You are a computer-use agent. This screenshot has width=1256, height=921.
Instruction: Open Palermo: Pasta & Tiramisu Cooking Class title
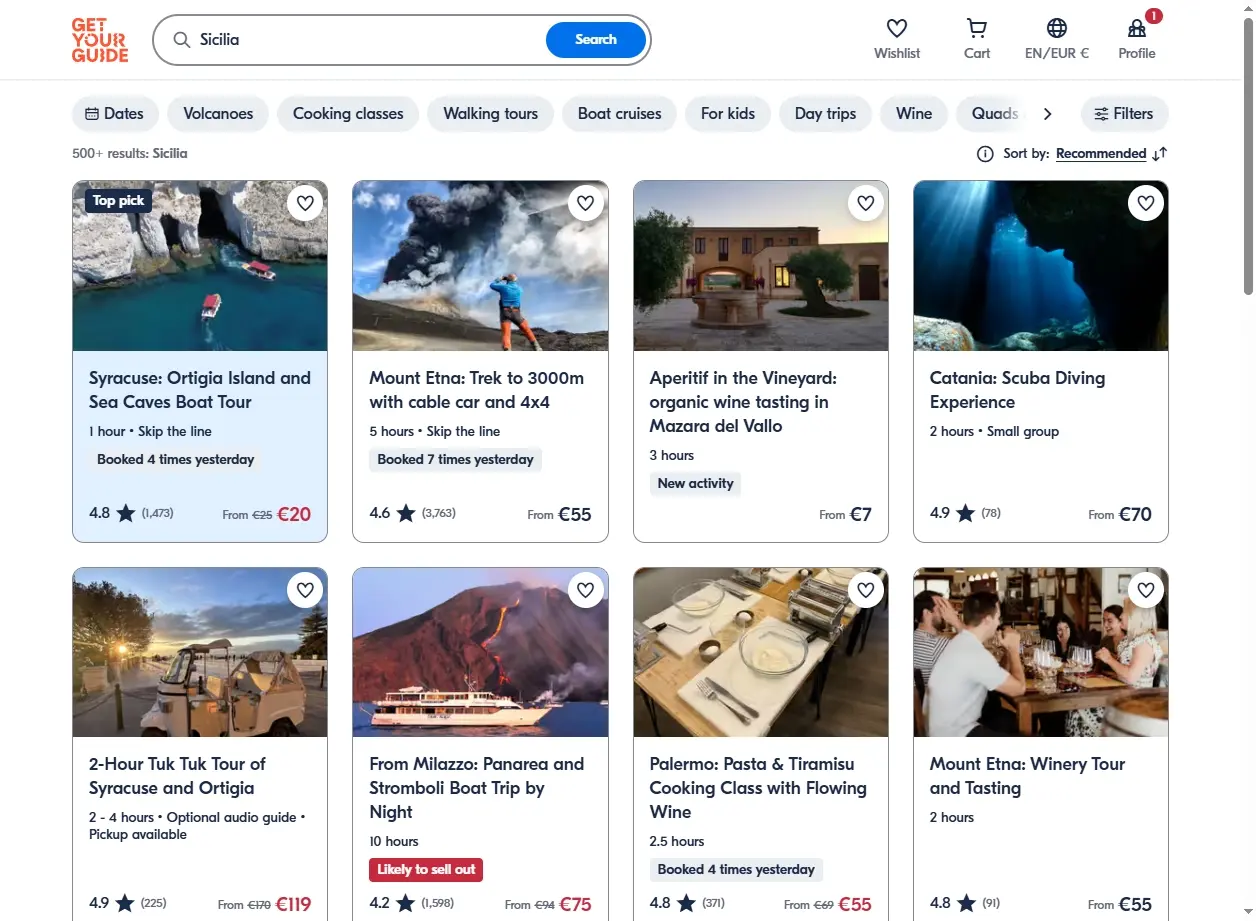[758, 788]
